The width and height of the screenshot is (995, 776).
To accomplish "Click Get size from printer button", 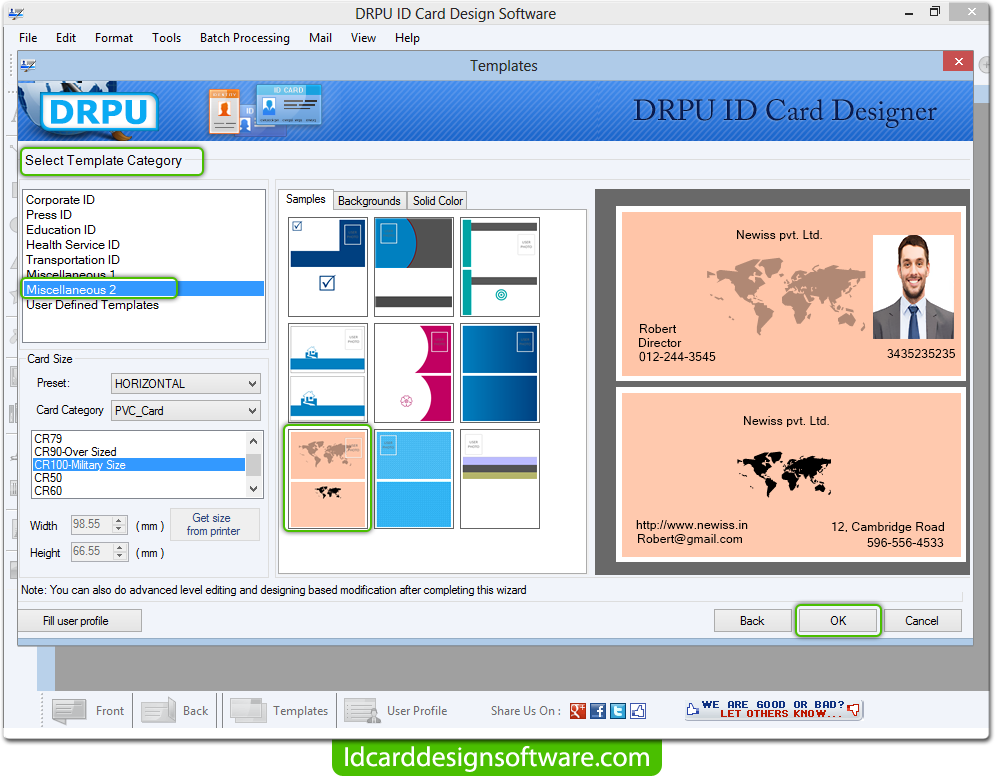I will [x=213, y=525].
